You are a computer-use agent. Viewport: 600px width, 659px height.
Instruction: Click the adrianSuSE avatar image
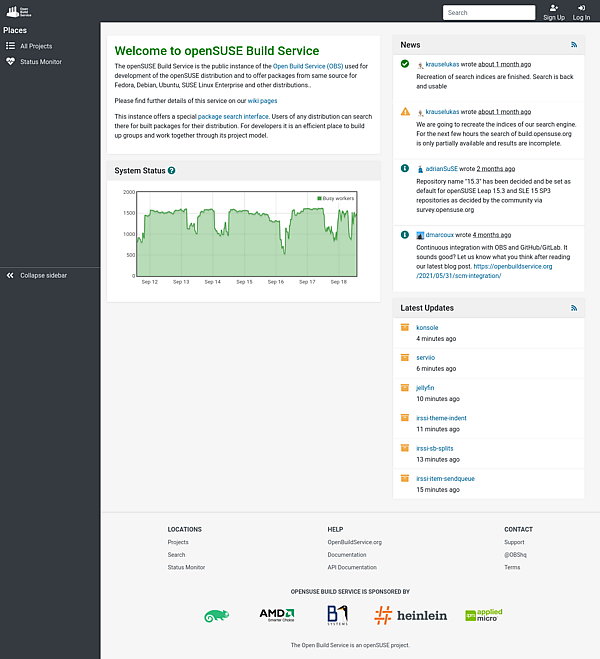tap(420, 169)
